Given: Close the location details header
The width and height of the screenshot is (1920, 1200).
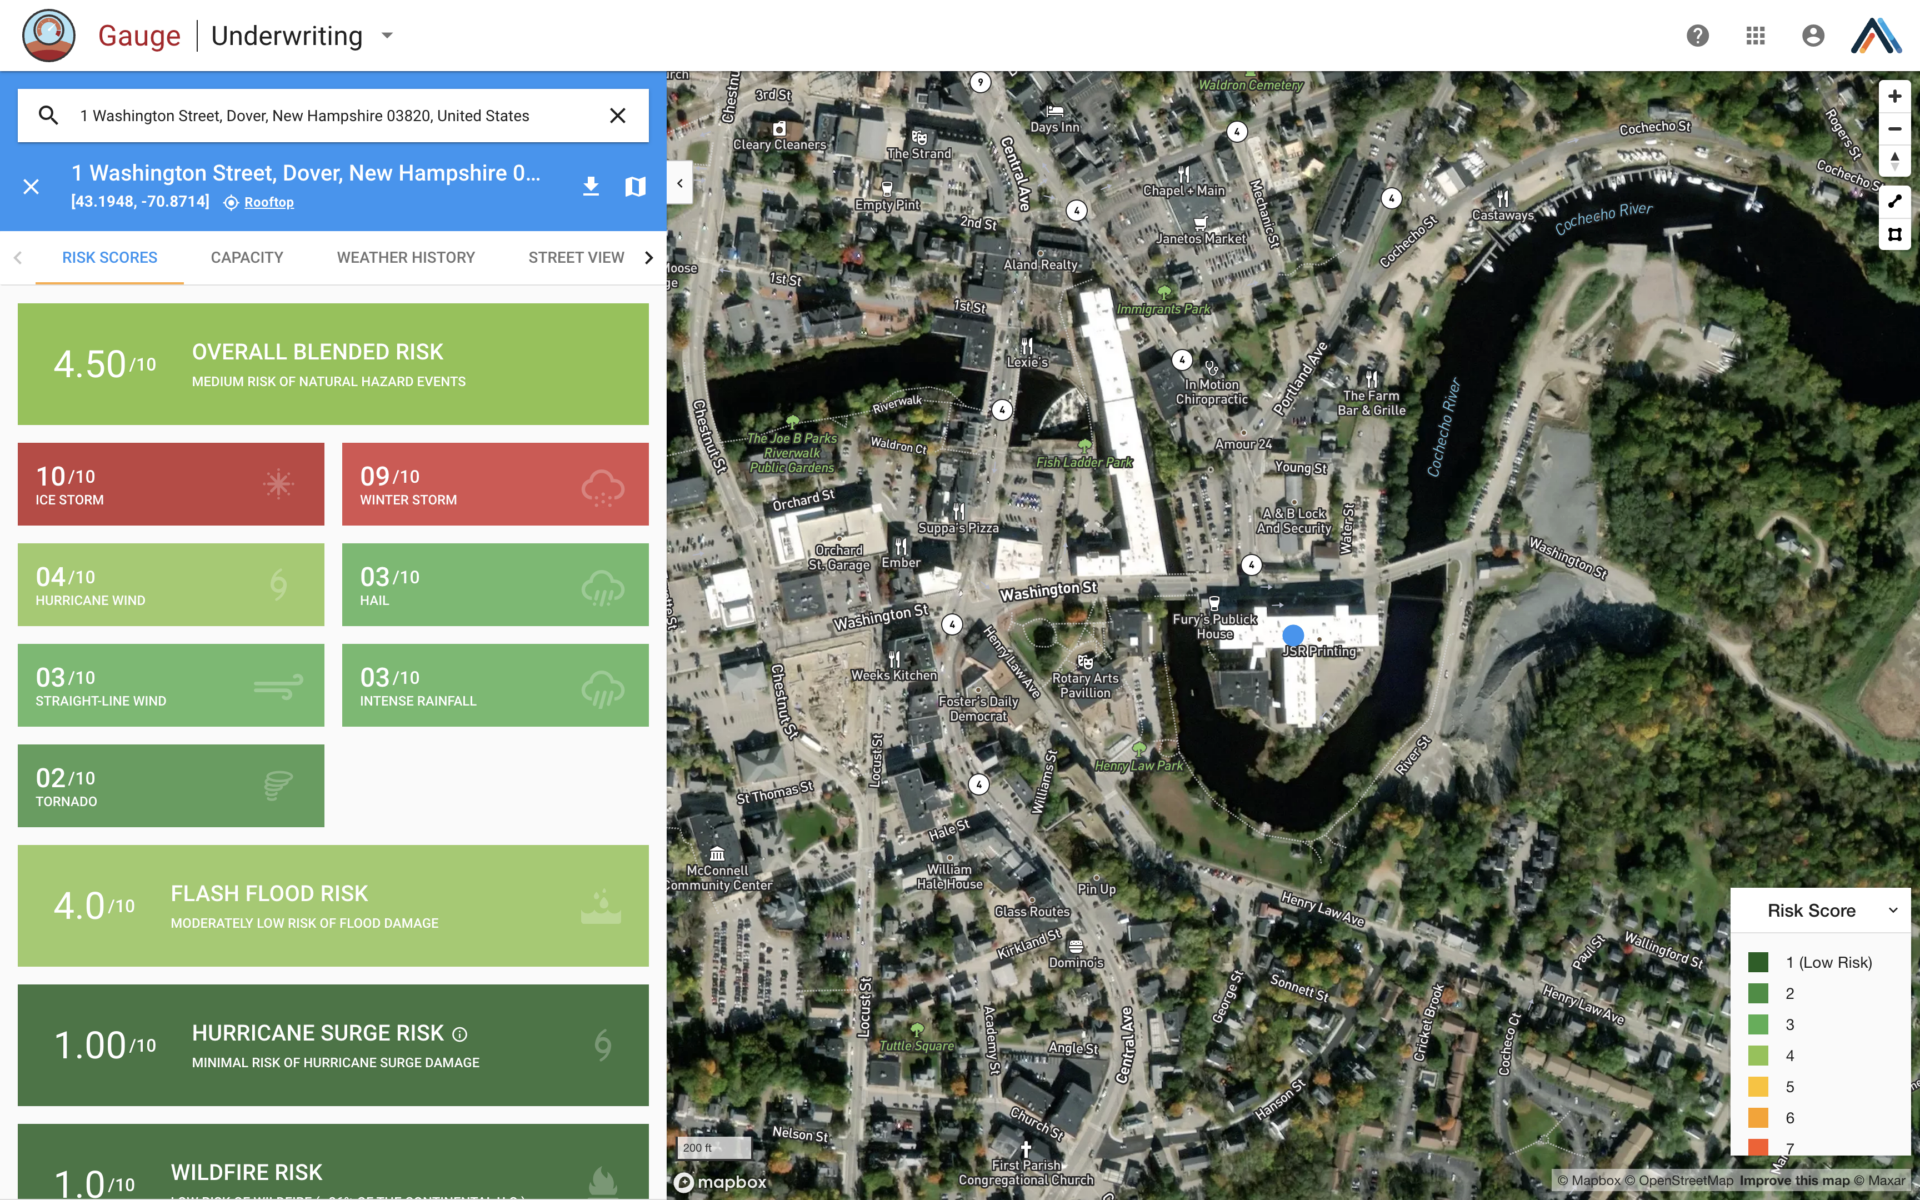Looking at the screenshot, I should (x=31, y=187).
